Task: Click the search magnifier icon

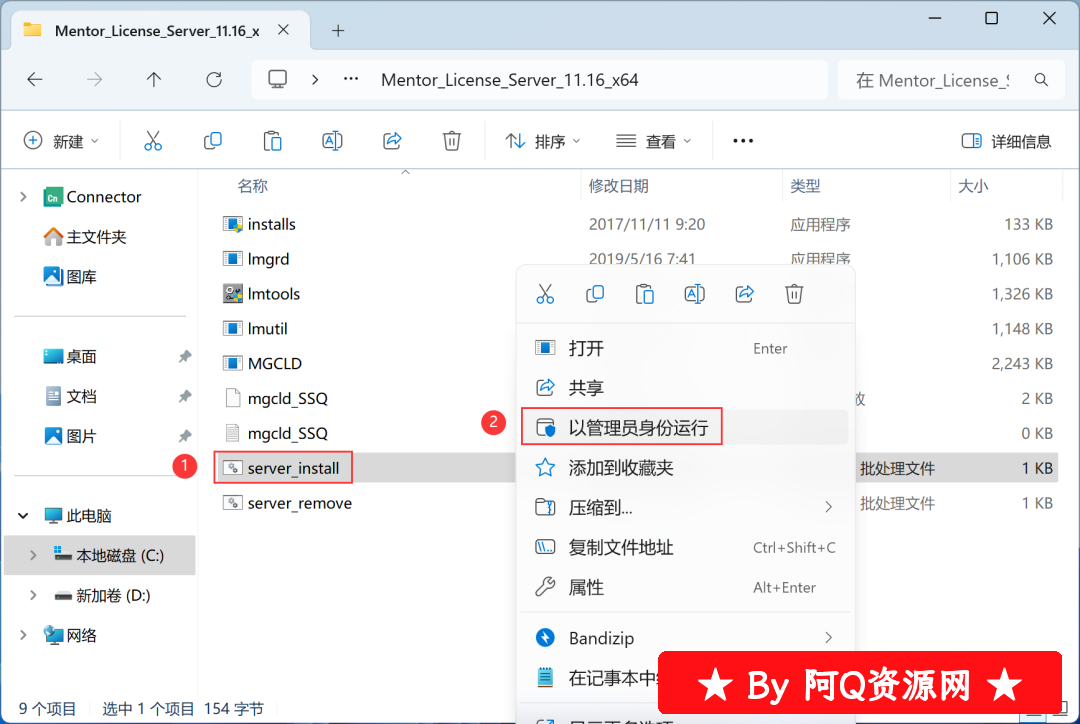Action: (1041, 80)
